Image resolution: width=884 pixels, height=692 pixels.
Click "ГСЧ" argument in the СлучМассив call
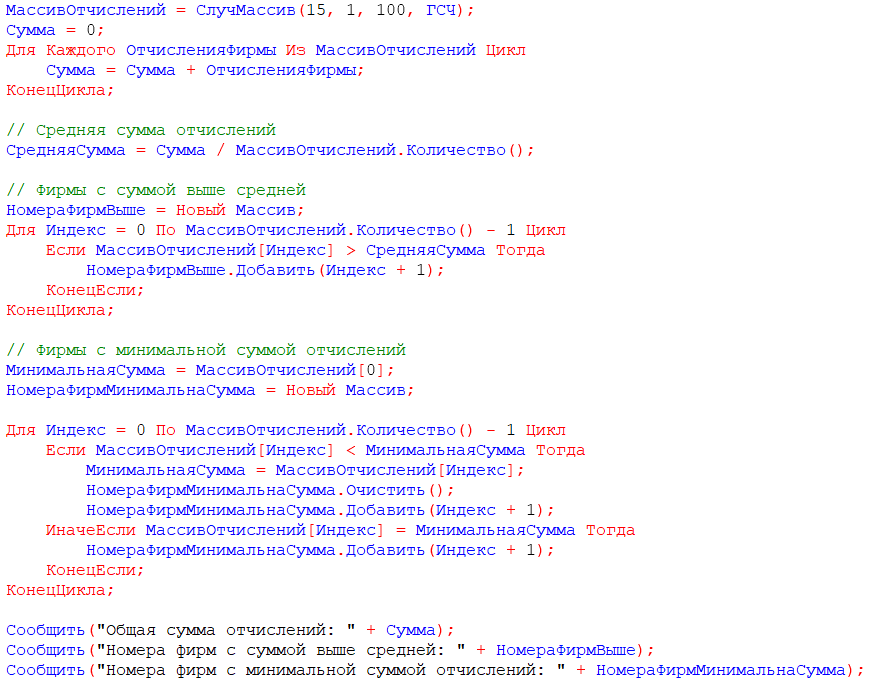click(x=440, y=10)
